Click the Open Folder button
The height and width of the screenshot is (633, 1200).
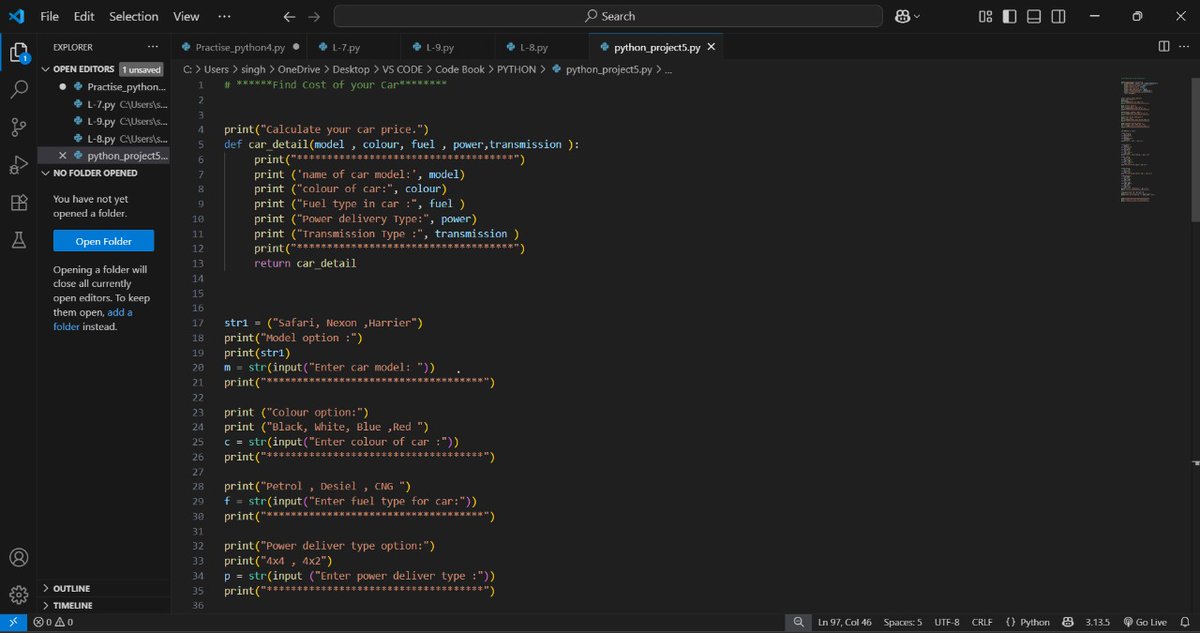(x=104, y=241)
